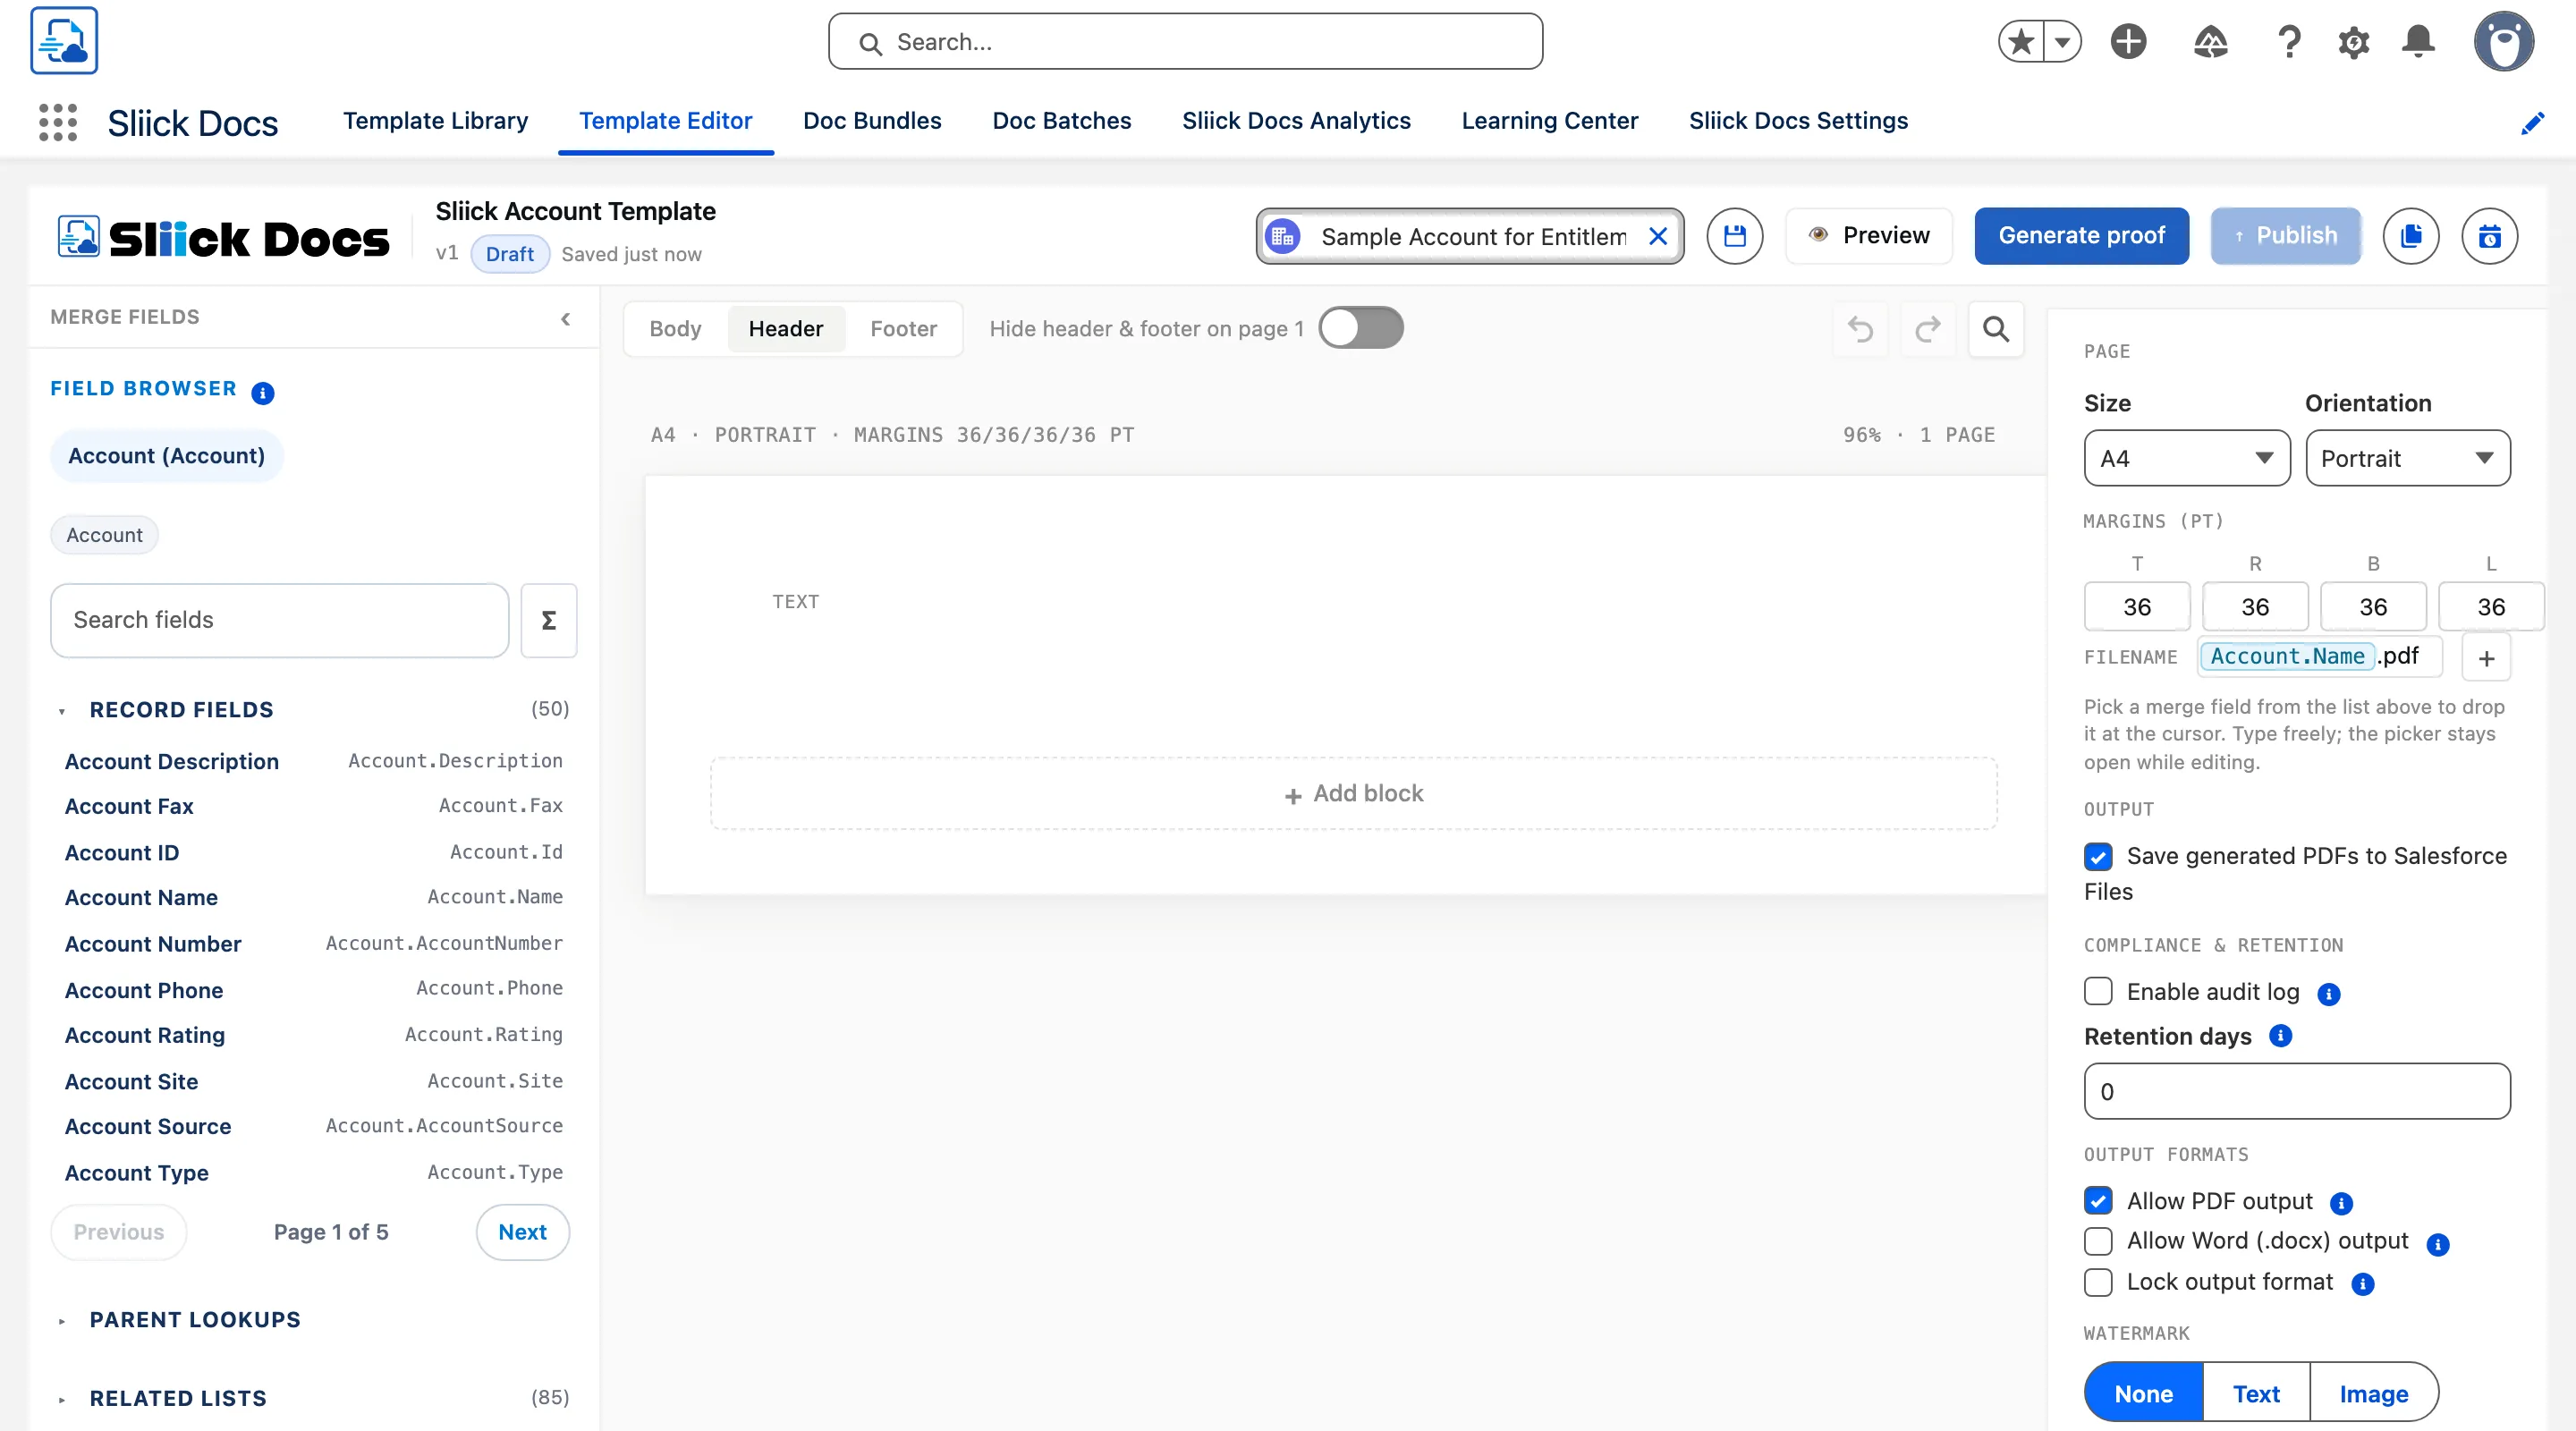Image resolution: width=2576 pixels, height=1431 pixels.
Task: Go to Next page of fields
Action: coord(522,1232)
